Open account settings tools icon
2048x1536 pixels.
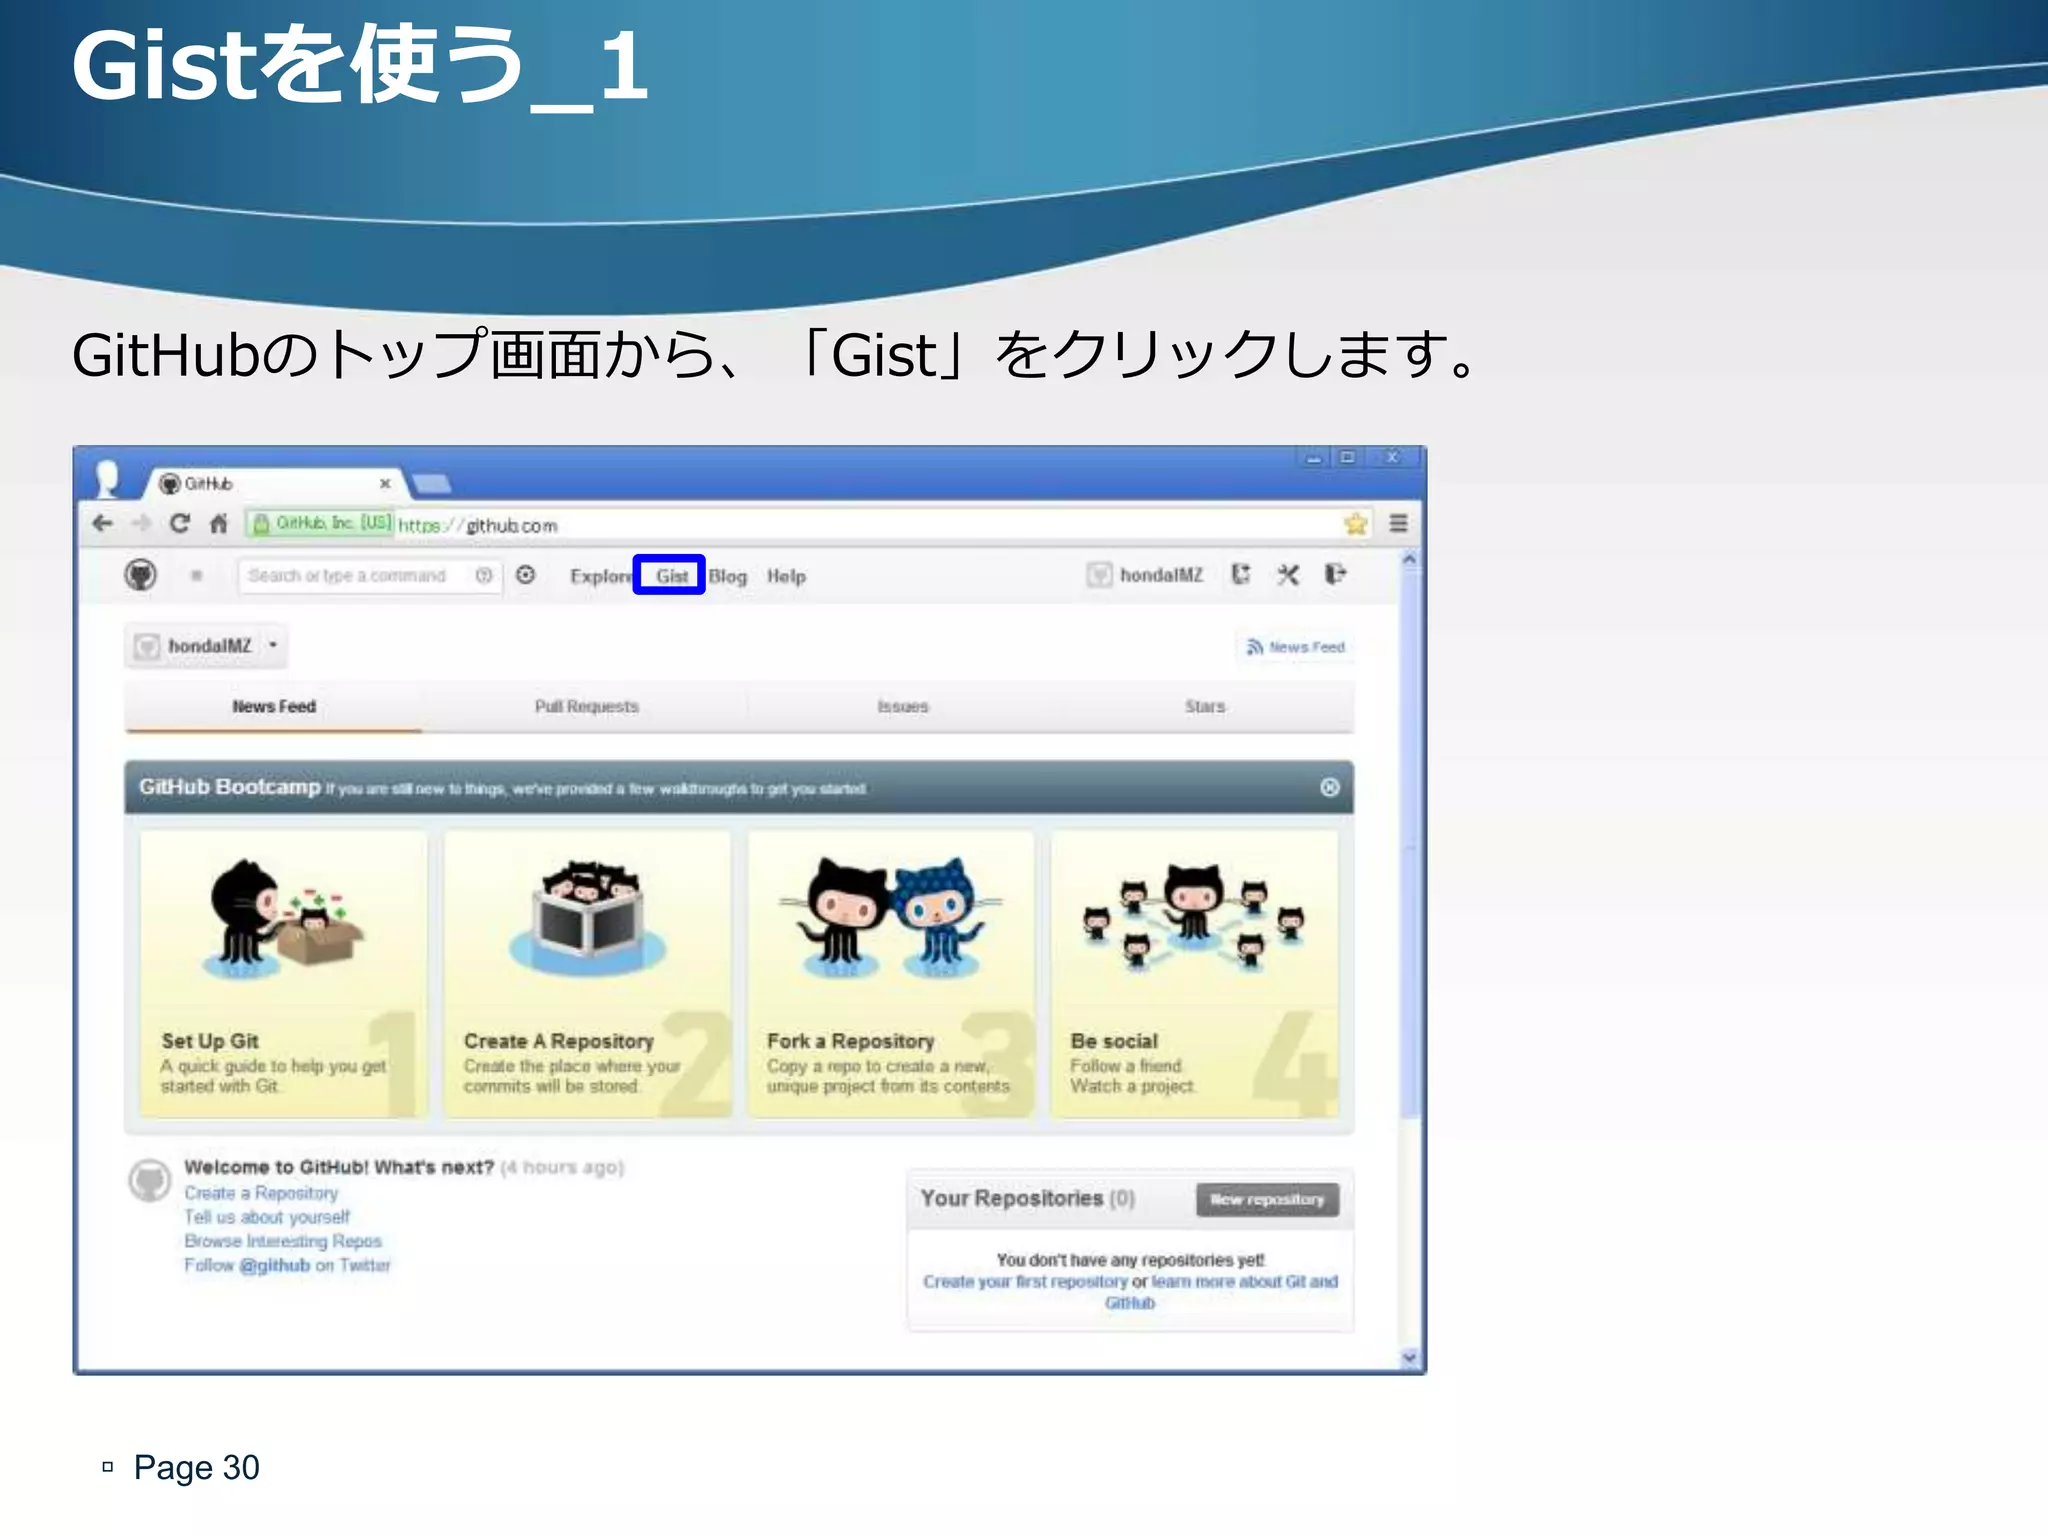1288,574
